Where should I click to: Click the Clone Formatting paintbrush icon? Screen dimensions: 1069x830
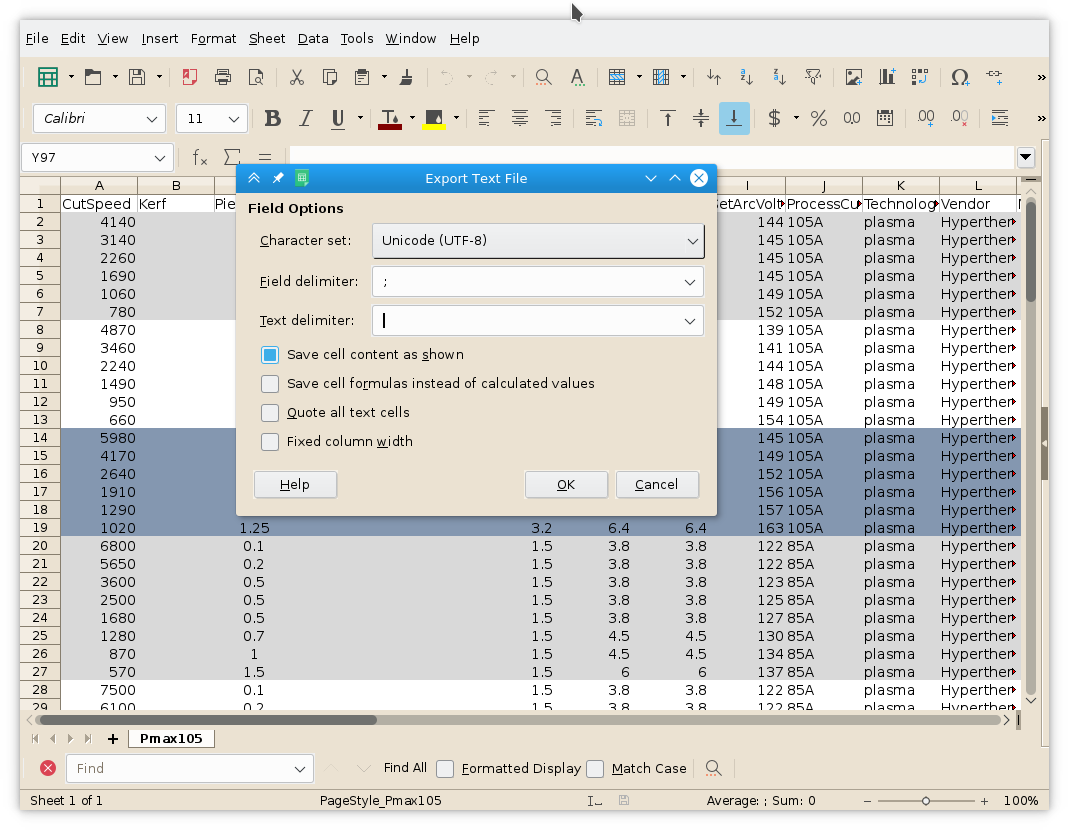click(406, 77)
